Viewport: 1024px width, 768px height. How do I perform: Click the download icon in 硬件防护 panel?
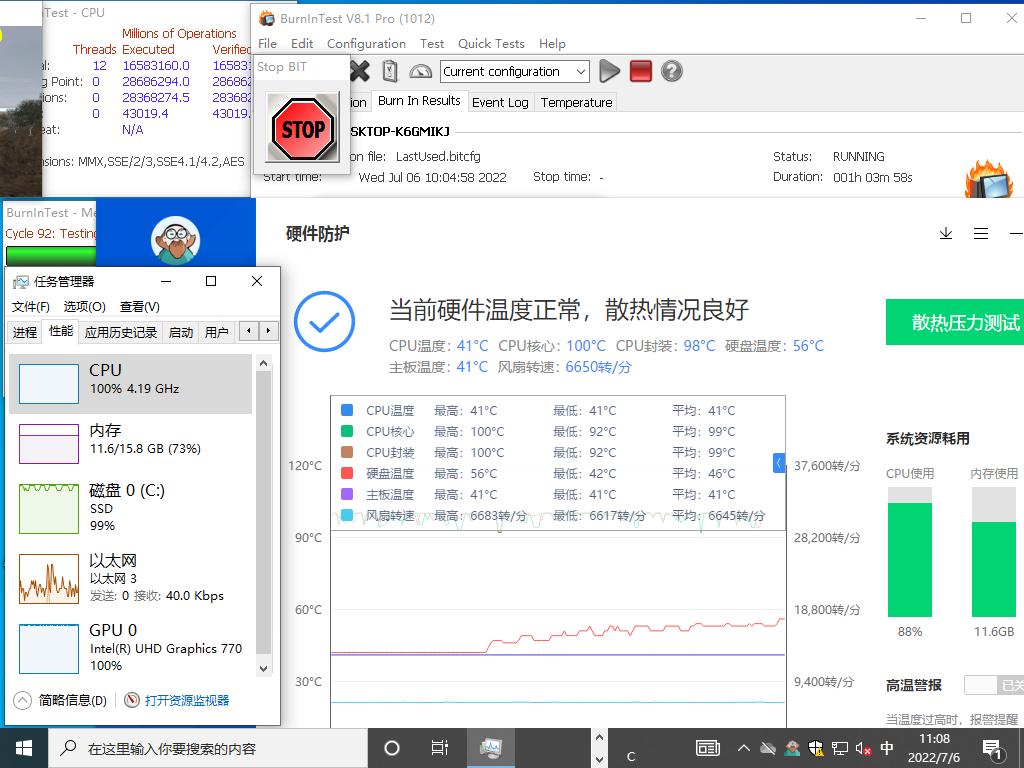(946, 233)
